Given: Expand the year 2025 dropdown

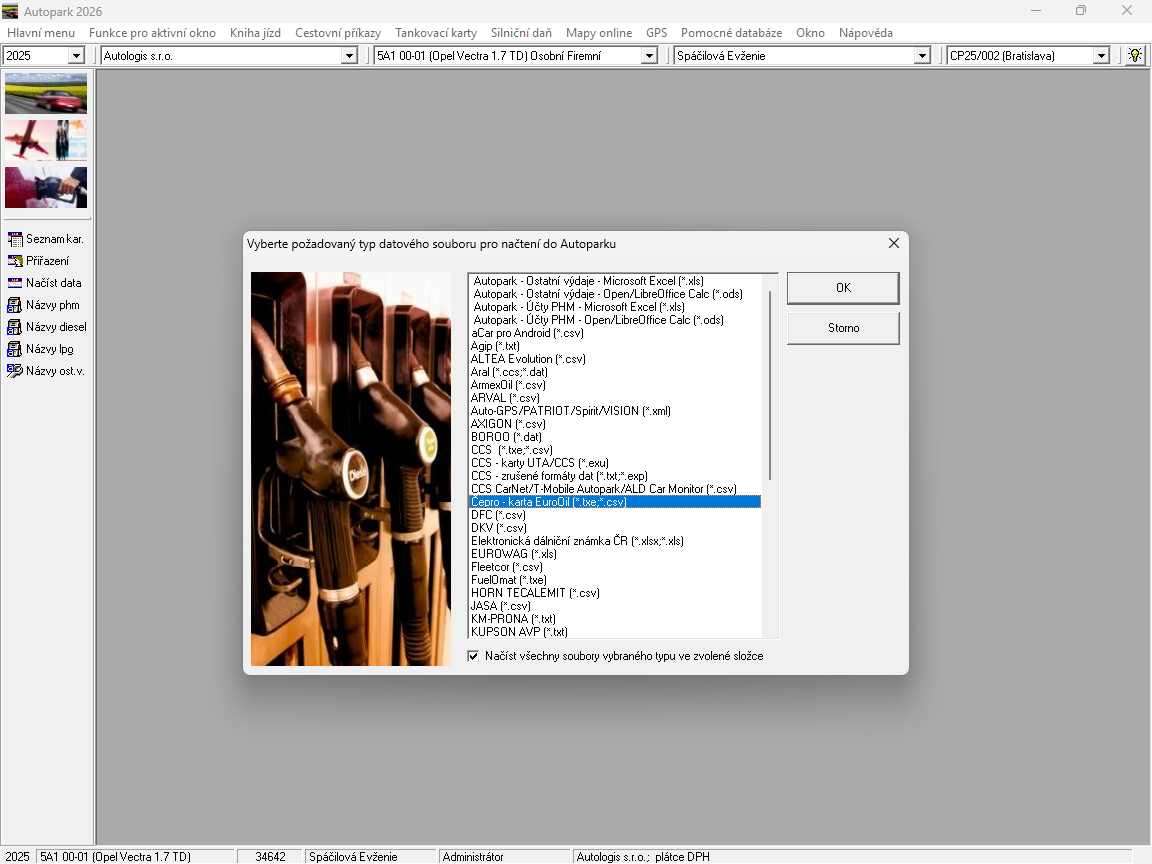Looking at the screenshot, I should point(76,56).
